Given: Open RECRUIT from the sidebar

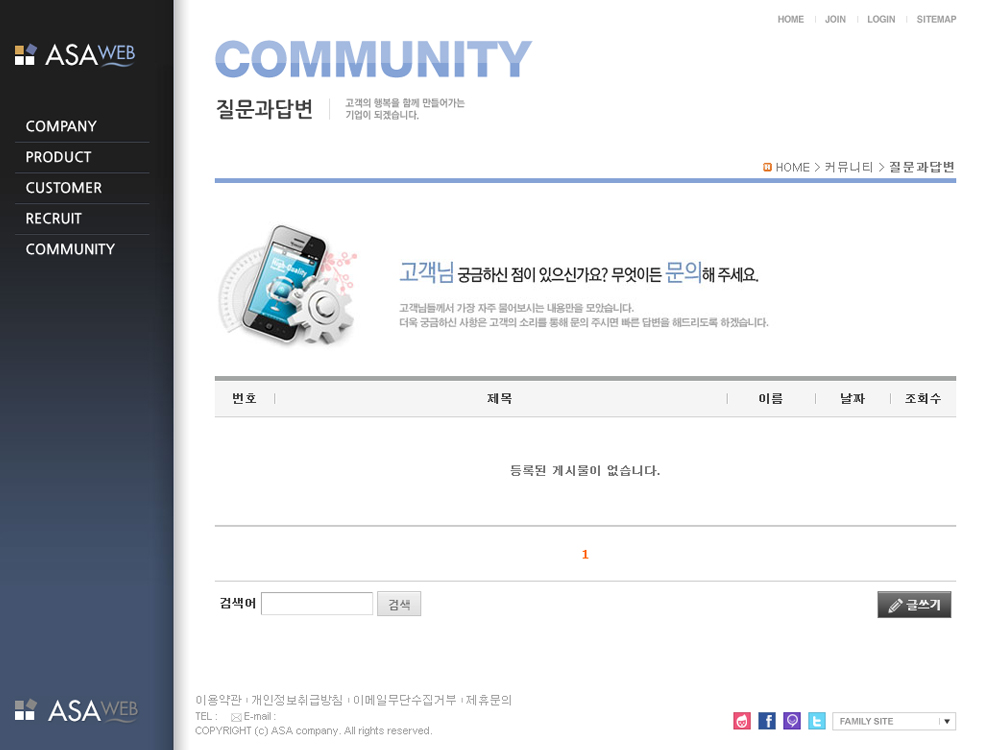Looking at the screenshot, I should click(54, 219).
